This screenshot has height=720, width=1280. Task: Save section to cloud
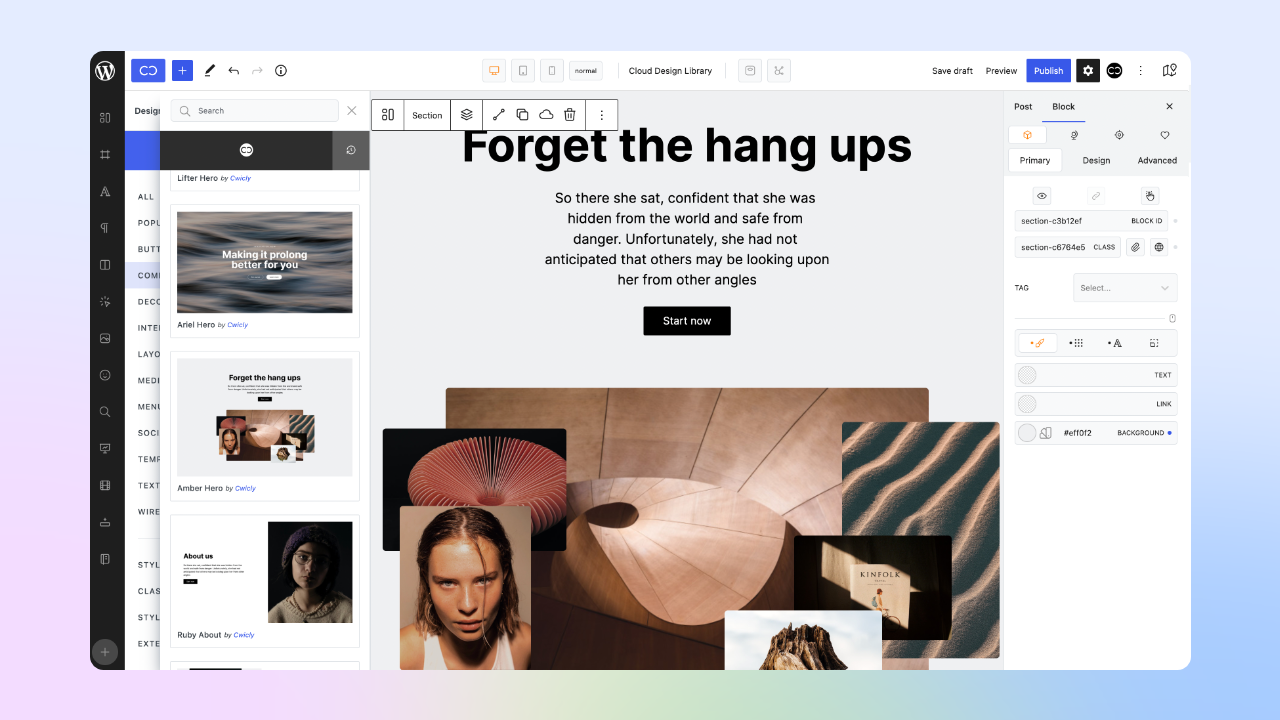[546, 115]
